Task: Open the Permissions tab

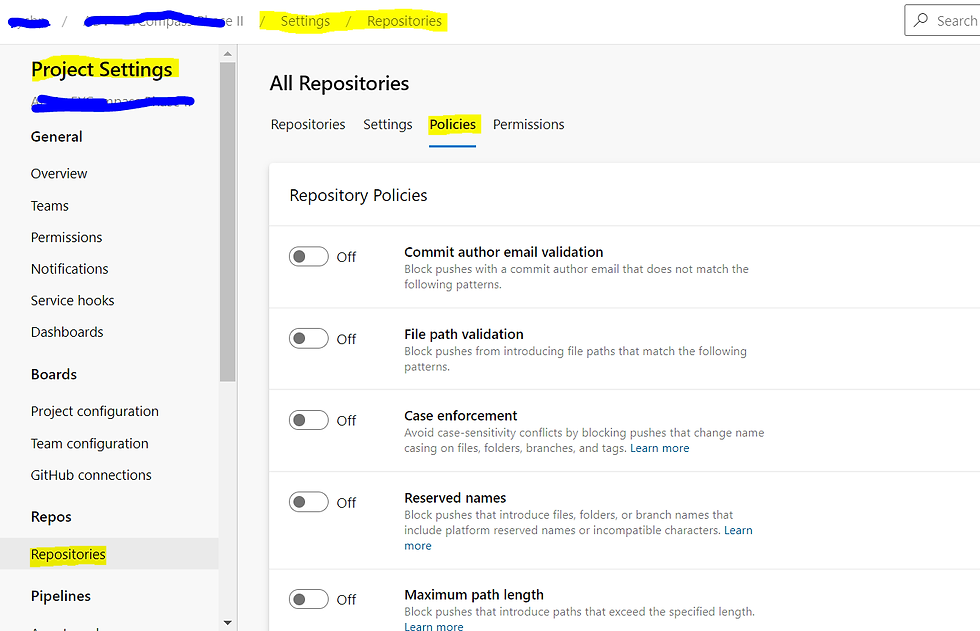Action: tap(528, 124)
